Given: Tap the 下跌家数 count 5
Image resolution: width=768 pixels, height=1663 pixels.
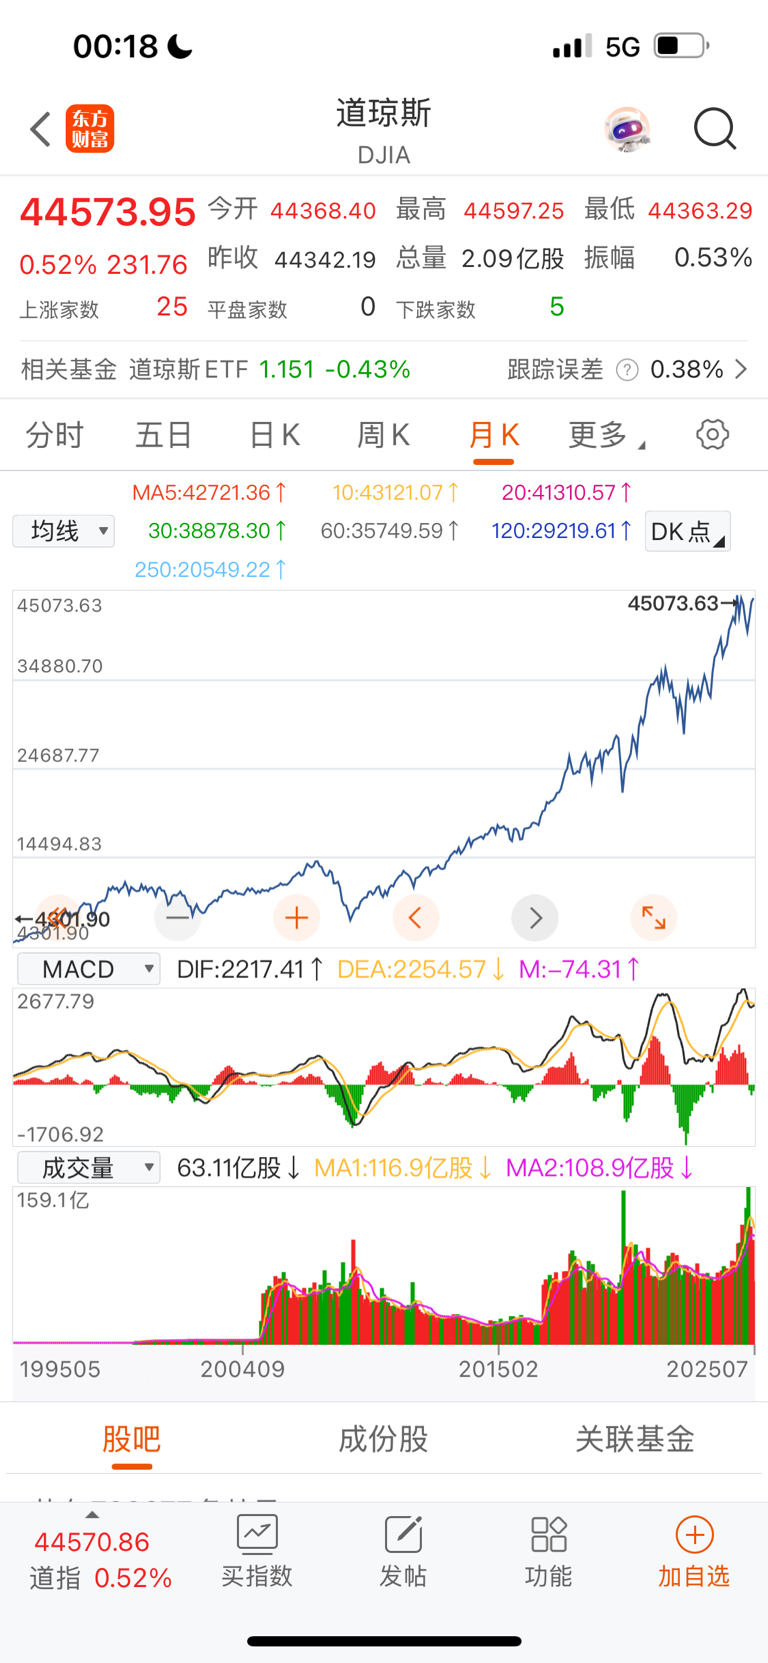Looking at the screenshot, I should click(x=557, y=307).
